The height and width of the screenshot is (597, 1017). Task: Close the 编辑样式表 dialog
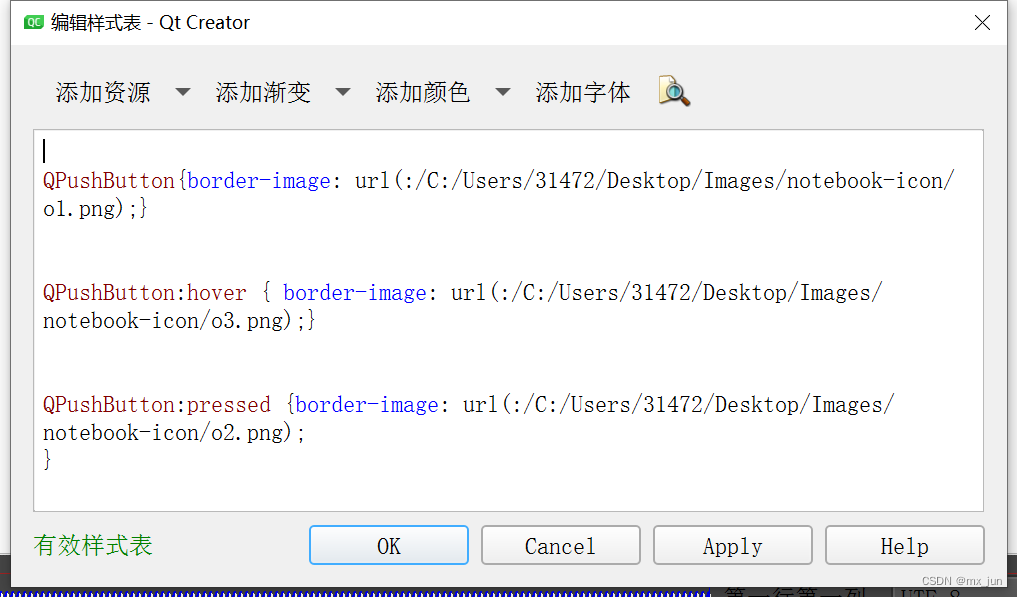coord(982,23)
